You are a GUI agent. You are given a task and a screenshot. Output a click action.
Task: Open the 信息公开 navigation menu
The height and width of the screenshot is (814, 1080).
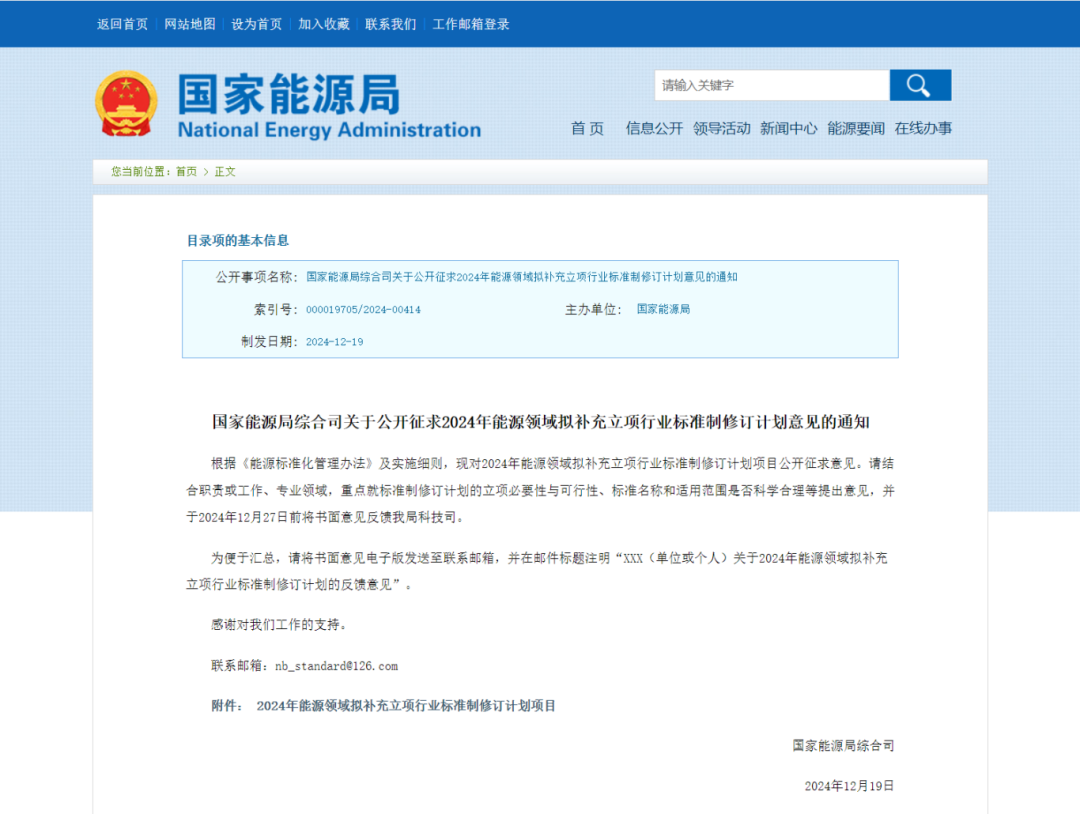click(x=654, y=128)
